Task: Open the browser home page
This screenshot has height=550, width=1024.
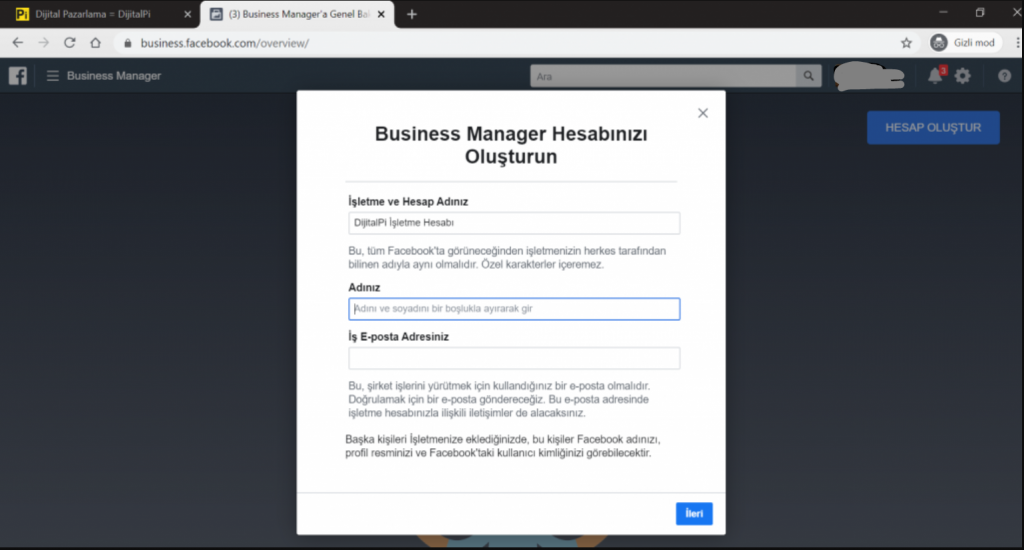Action: tap(95, 42)
